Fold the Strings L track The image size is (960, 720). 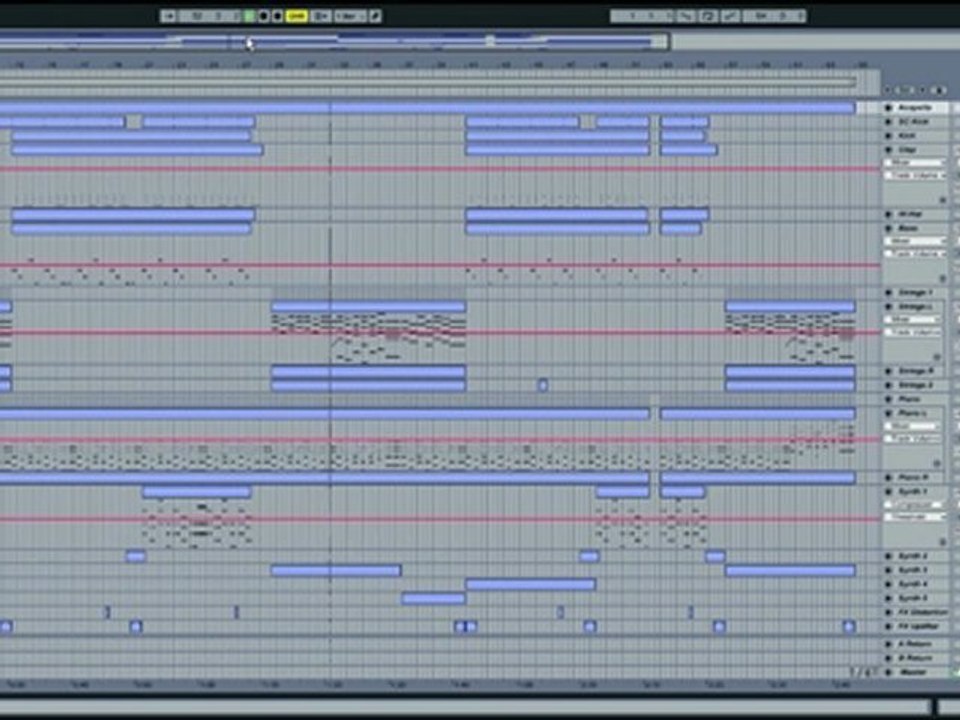(888, 307)
